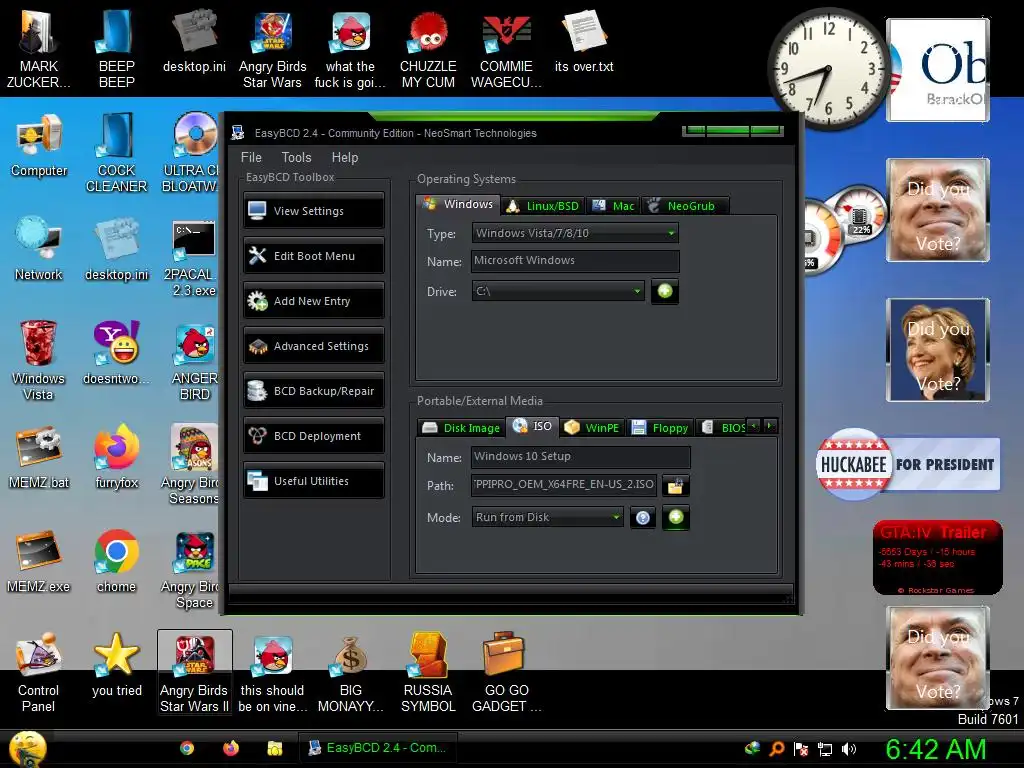Expand the Mode dropdown

(547, 517)
